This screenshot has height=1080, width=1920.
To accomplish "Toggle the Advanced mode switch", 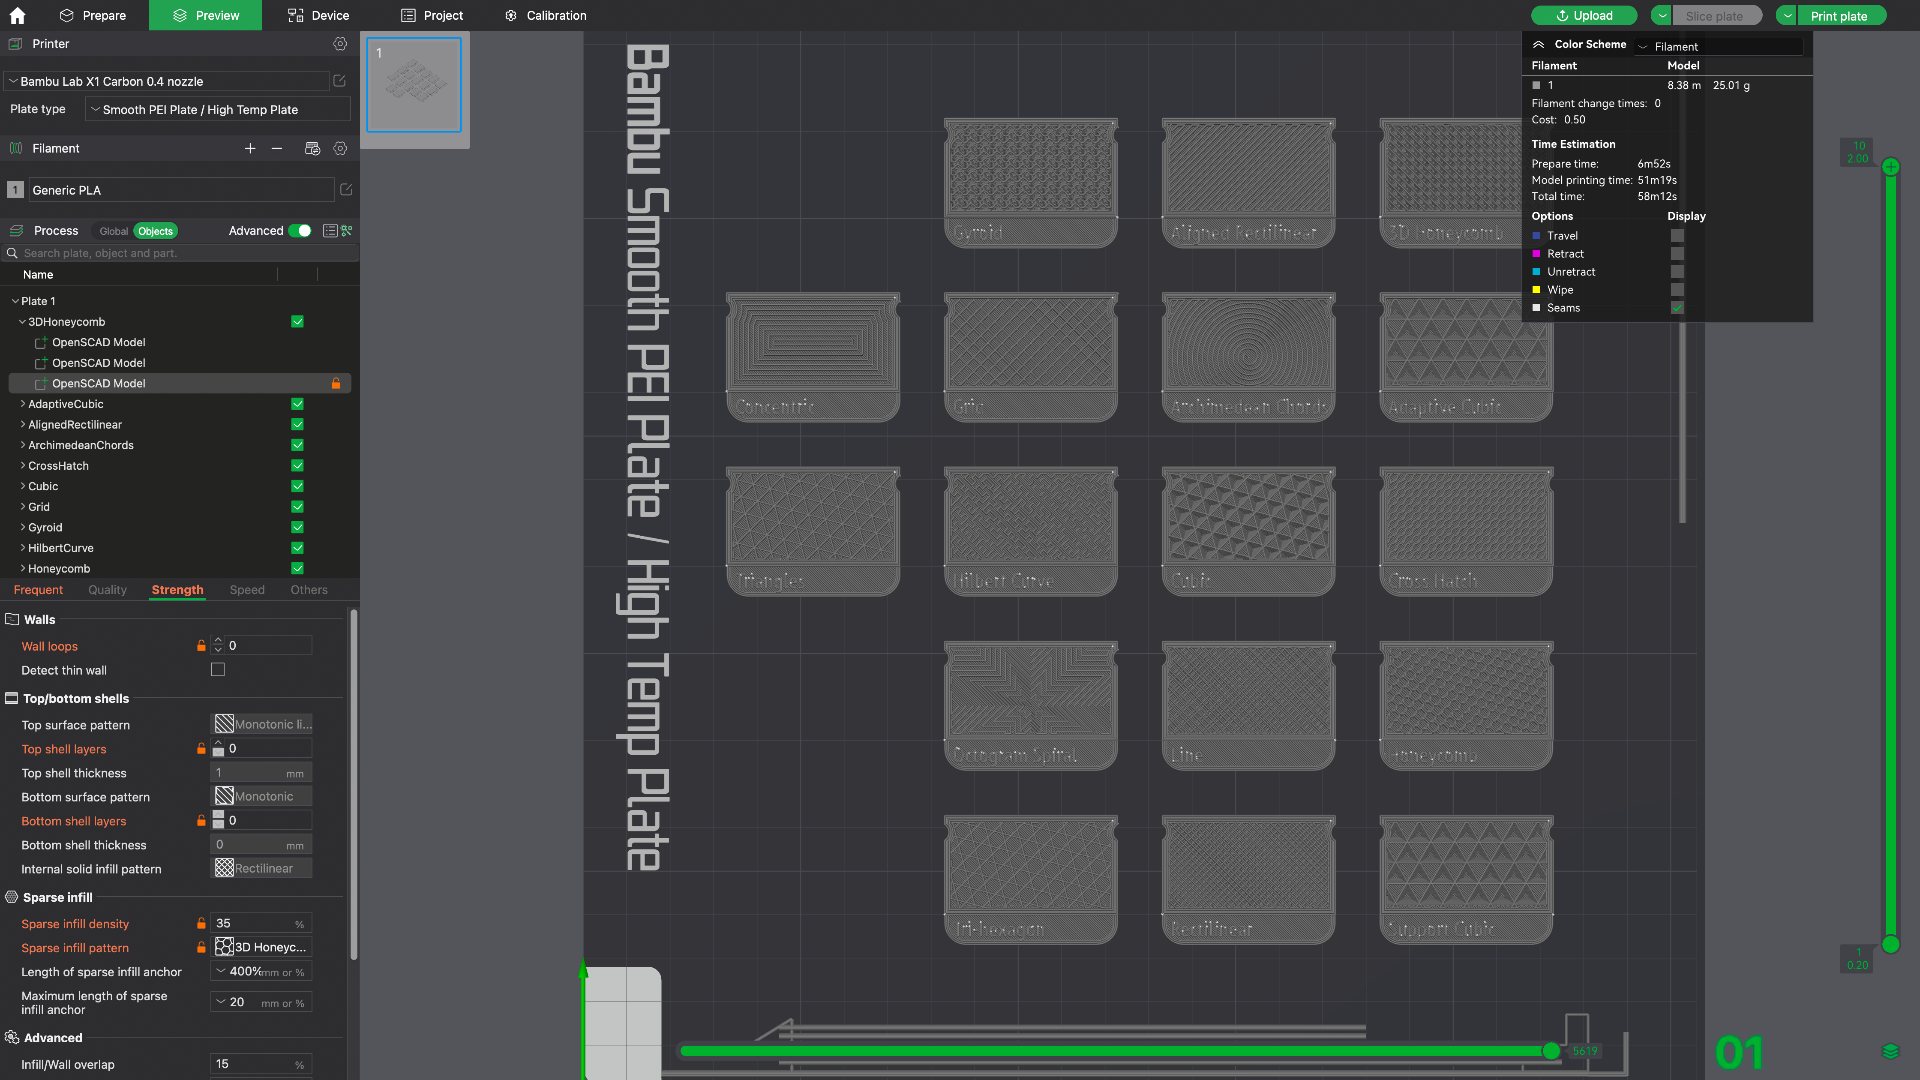I will [x=300, y=231].
